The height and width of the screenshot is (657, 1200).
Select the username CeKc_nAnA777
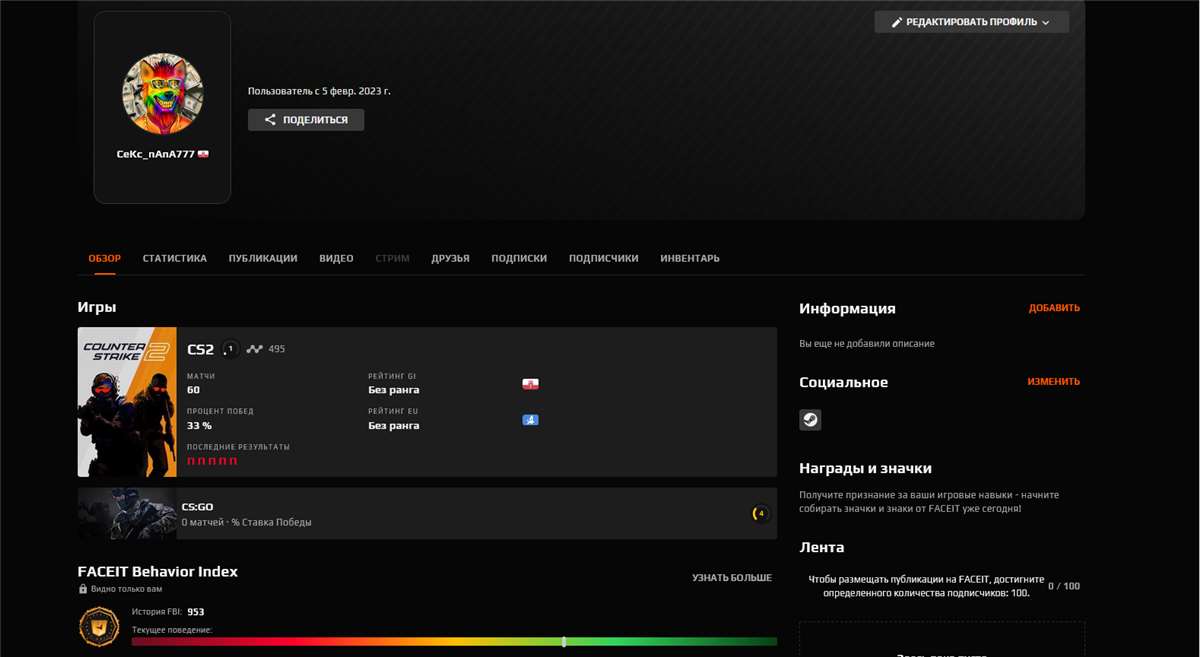click(156, 154)
